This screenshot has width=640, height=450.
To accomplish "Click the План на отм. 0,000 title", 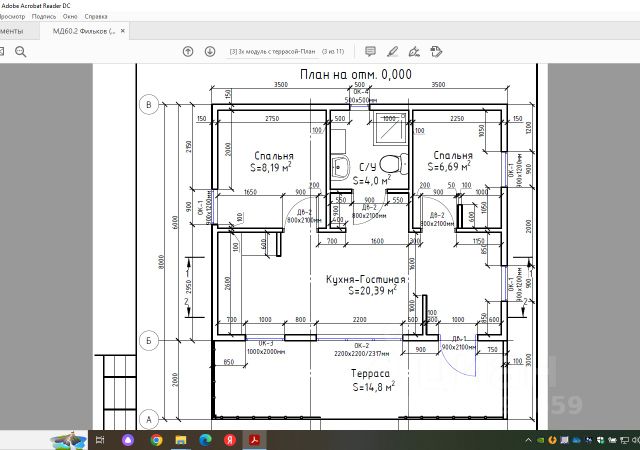I will tap(356, 74).
